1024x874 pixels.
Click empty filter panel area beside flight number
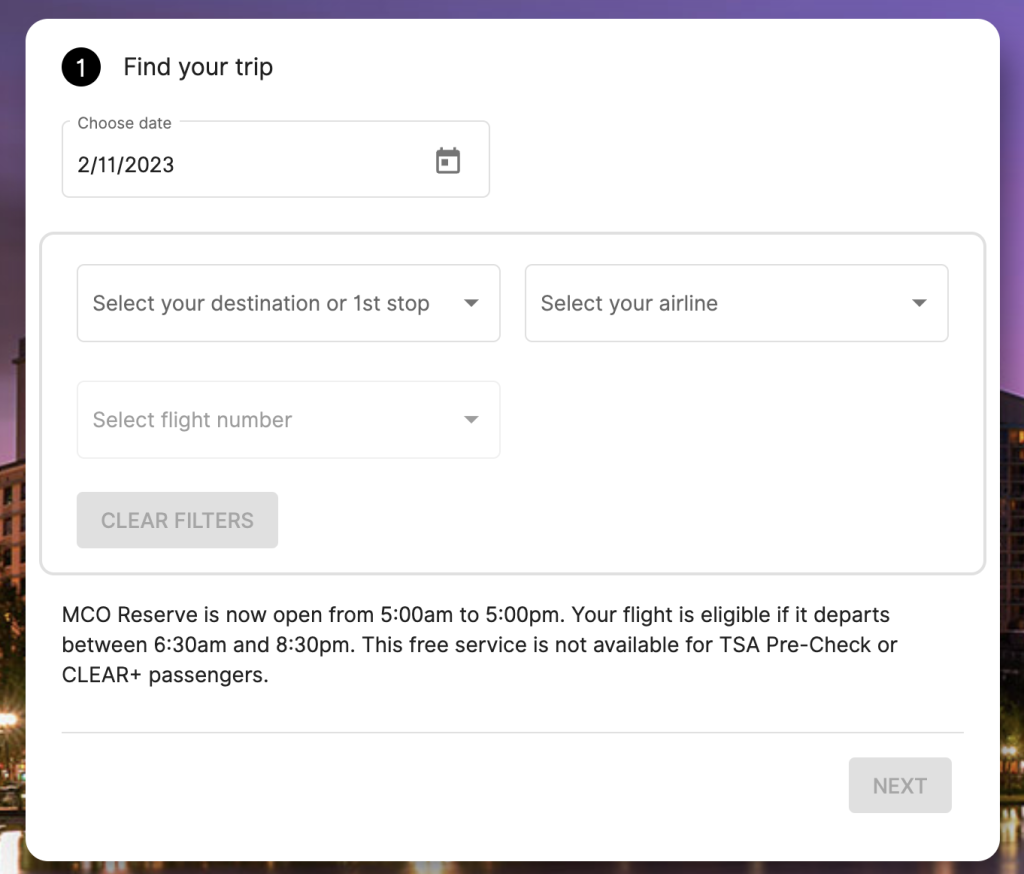click(x=736, y=419)
